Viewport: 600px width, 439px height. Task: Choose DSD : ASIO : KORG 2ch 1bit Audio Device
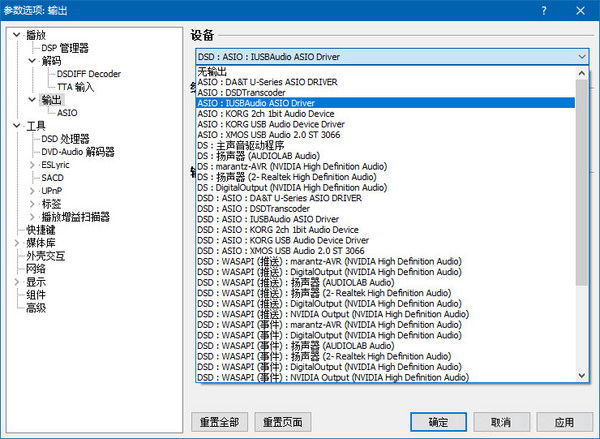[385, 230]
